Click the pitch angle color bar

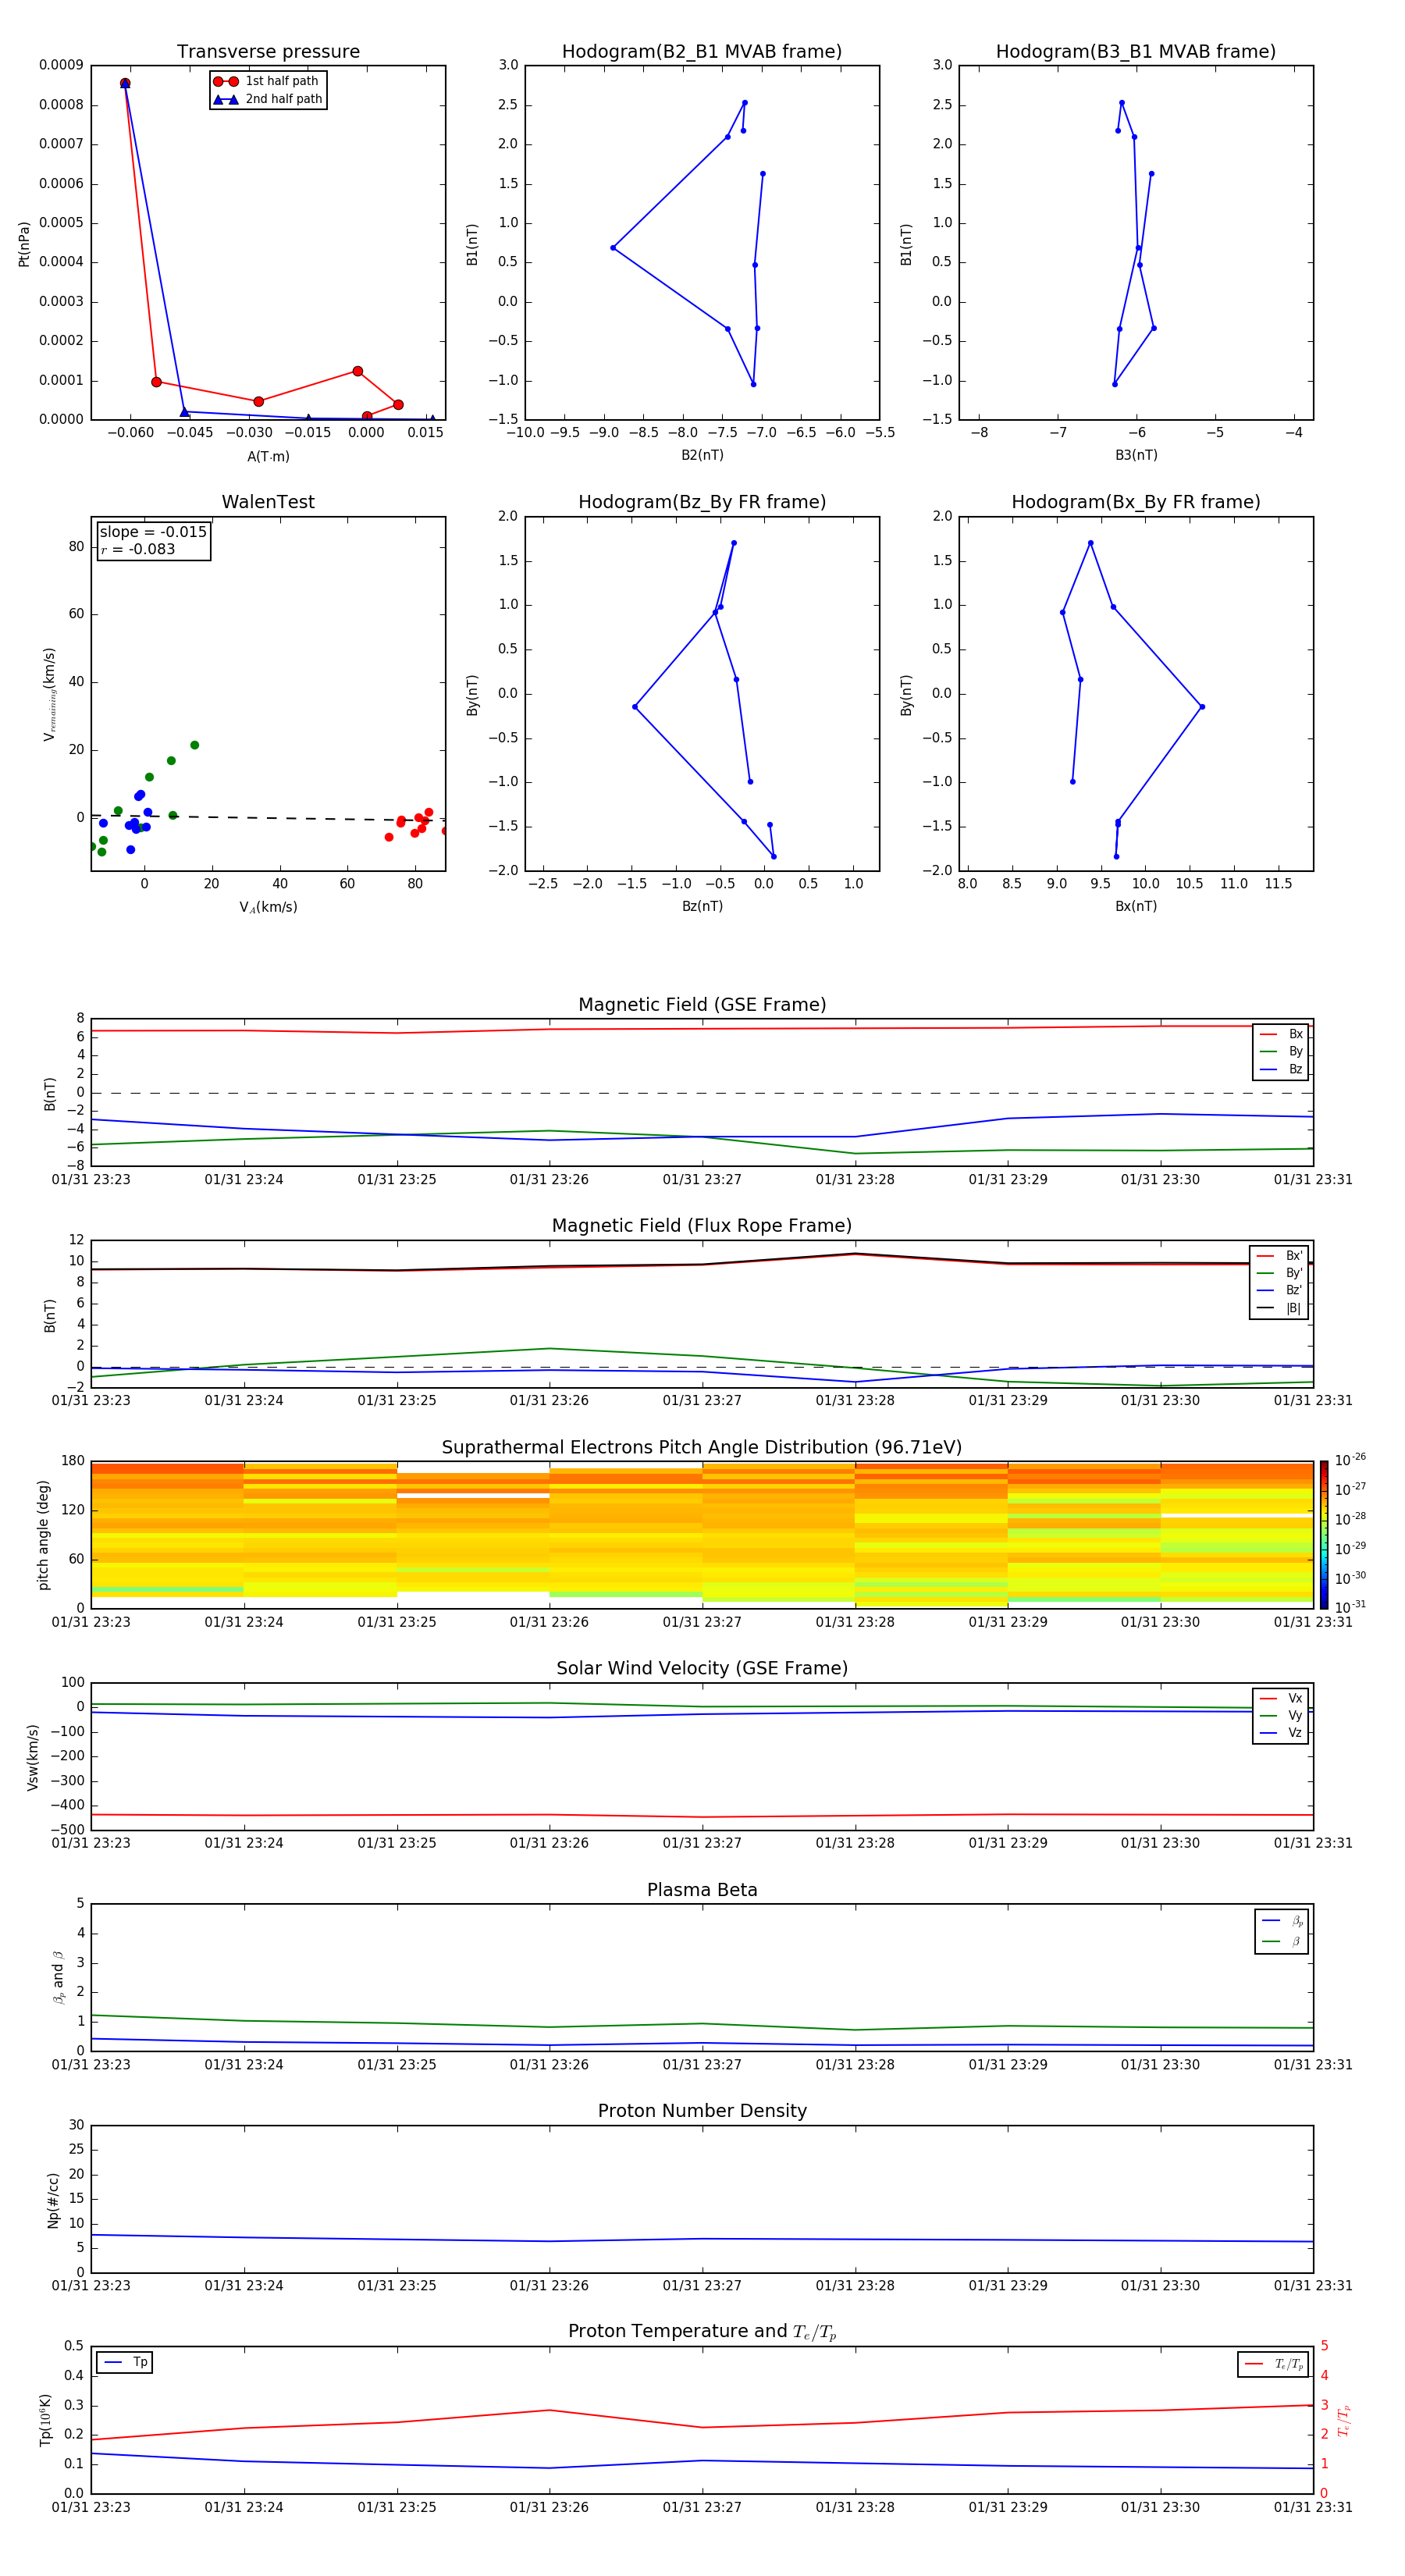click(x=1324, y=1534)
